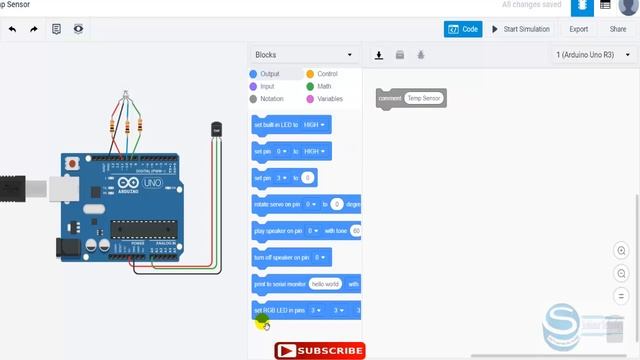Open pin 3 dropdown on set pin to value block
This screenshot has width=640, height=360.
pyautogui.click(x=282, y=178)
